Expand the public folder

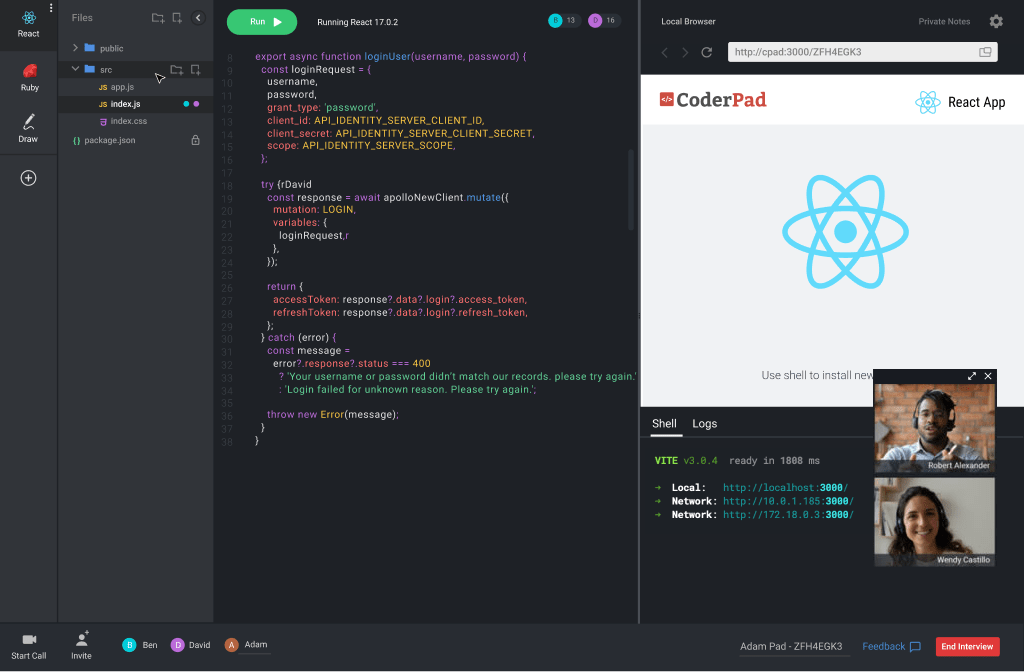coord(74,47)
